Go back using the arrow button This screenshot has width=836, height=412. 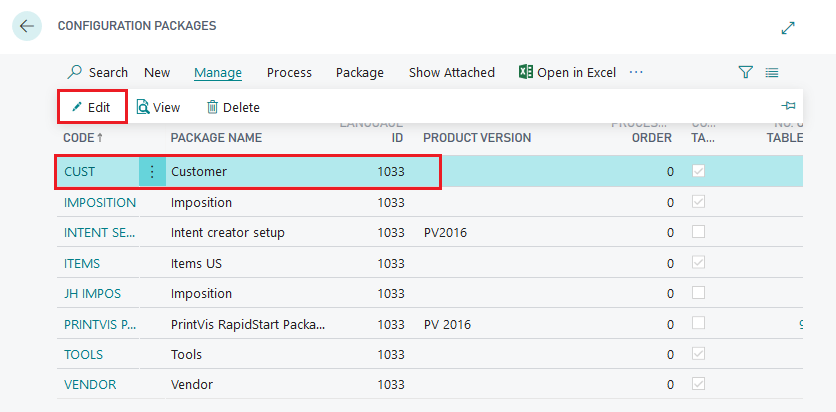coord(27,26)
